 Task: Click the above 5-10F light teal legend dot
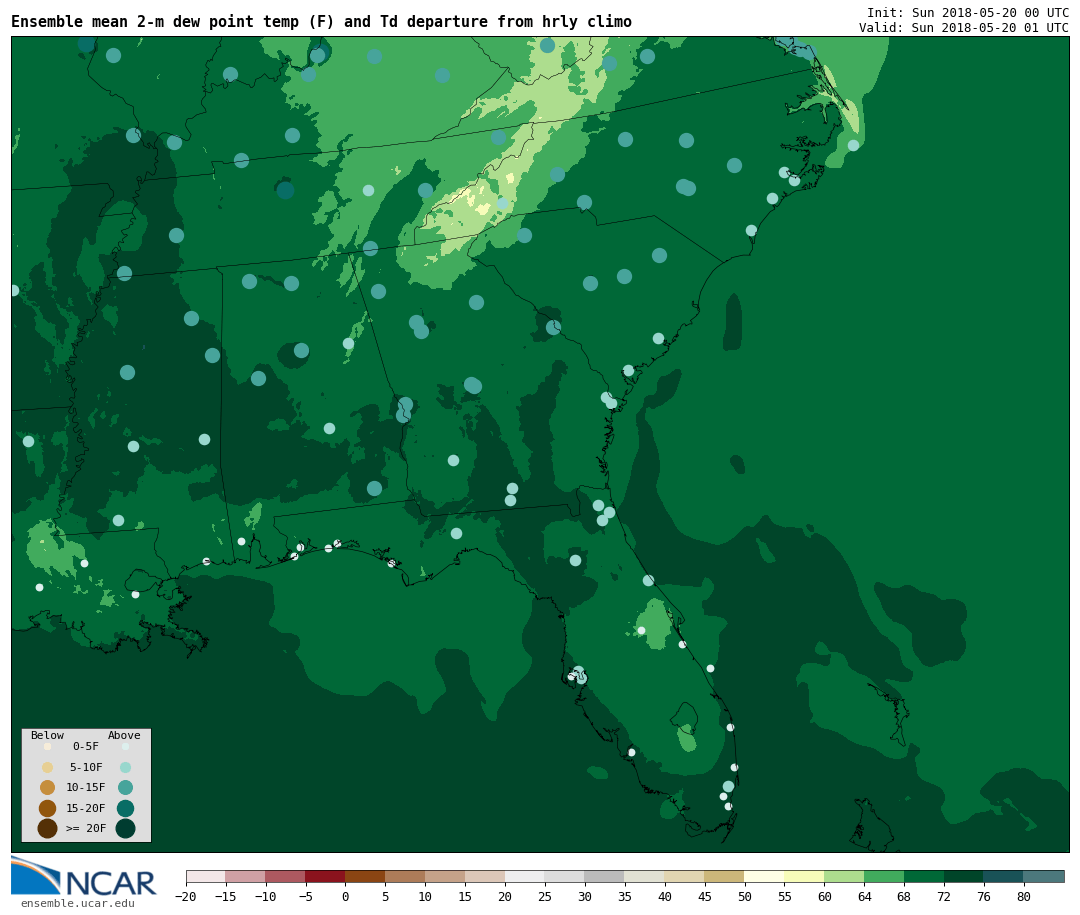coord(125,768)
